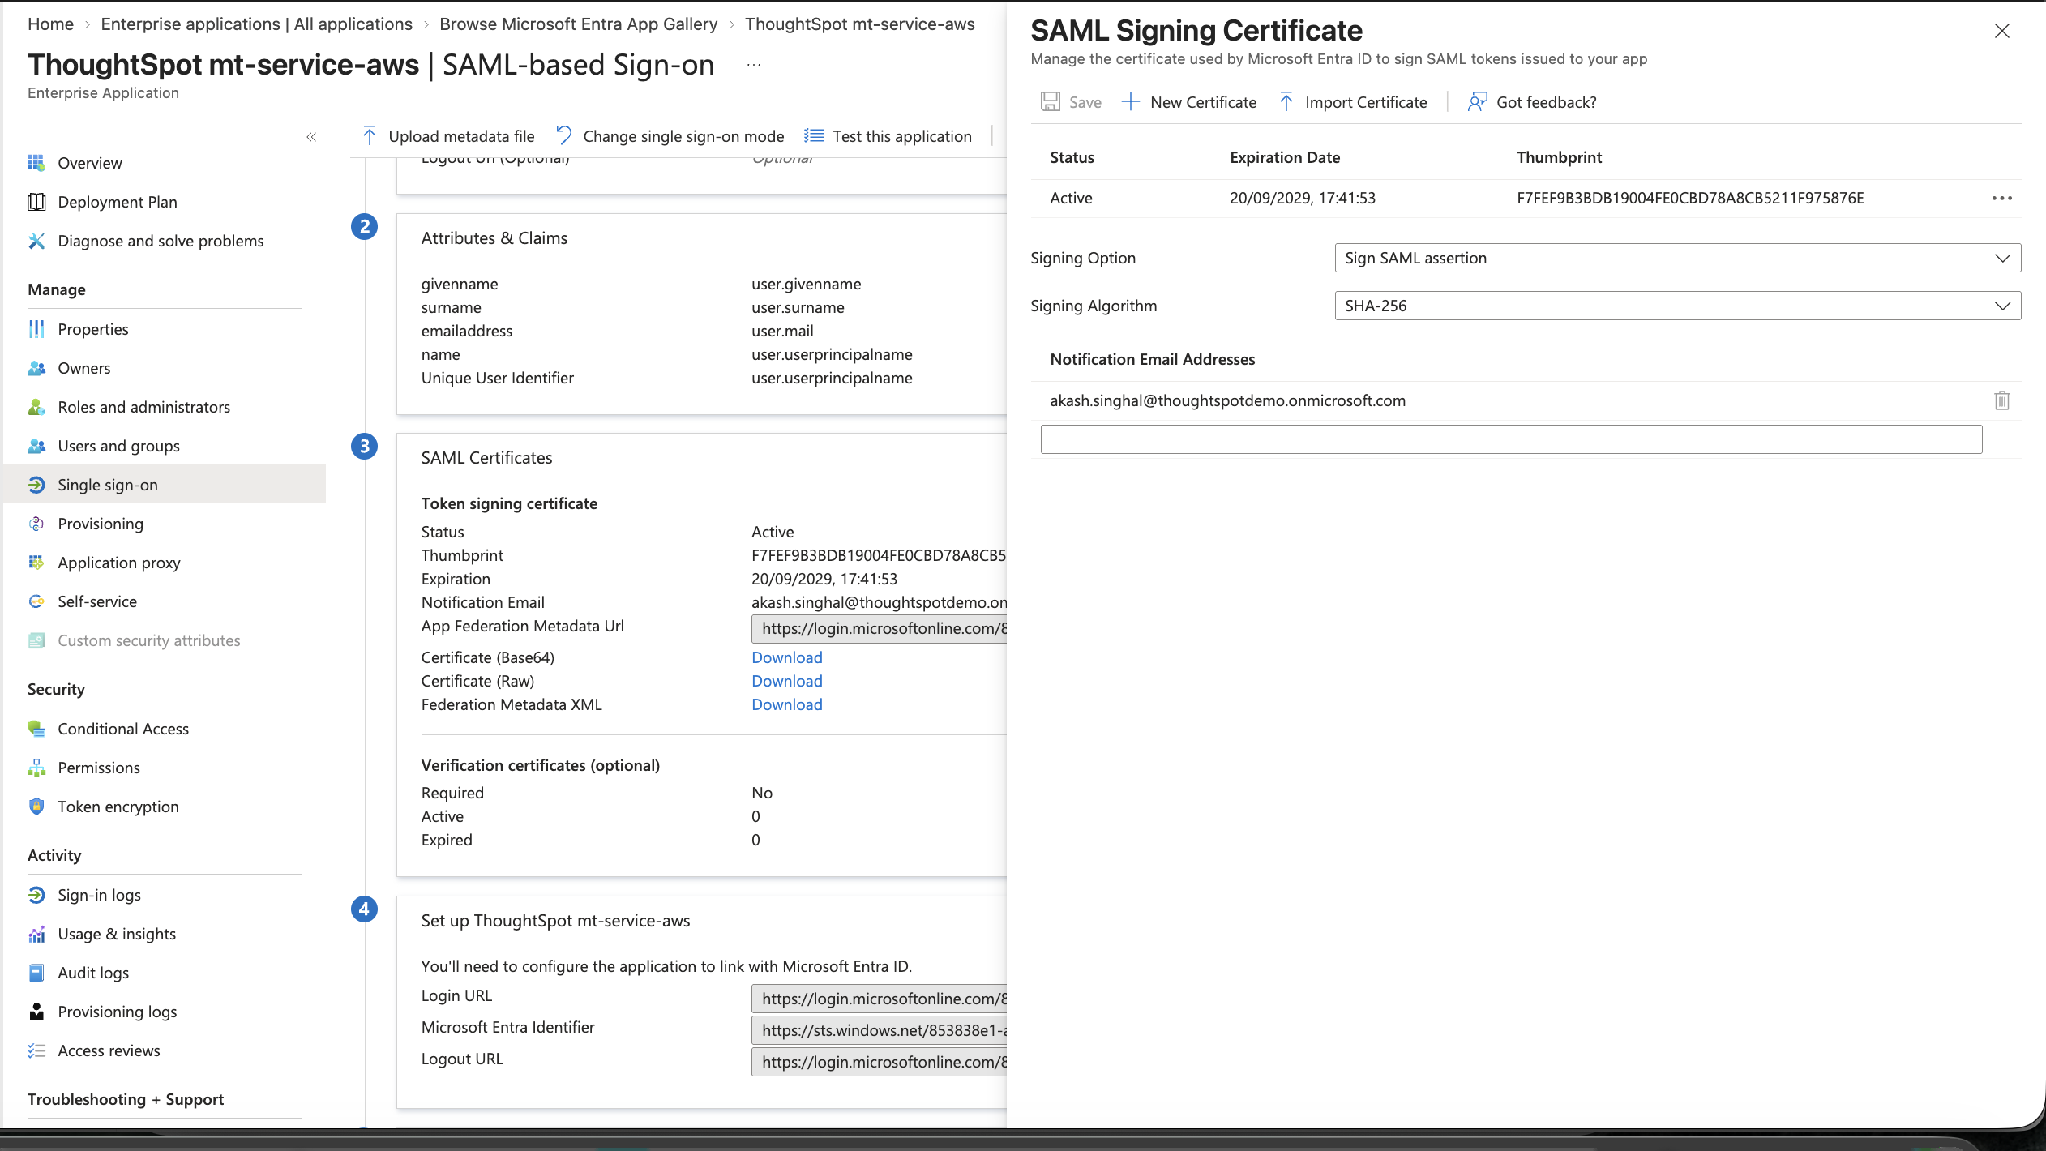
Task: Open the Overview sidebar icon
Action: (36, 163)
